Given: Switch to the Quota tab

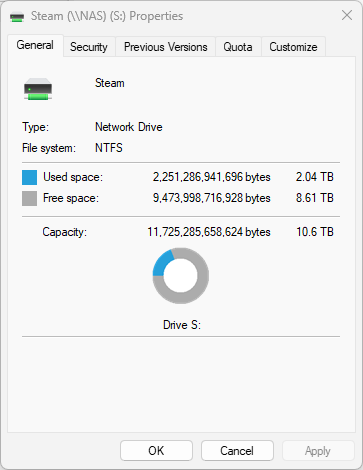Looking at the screenshot, I should coord(238,47).
